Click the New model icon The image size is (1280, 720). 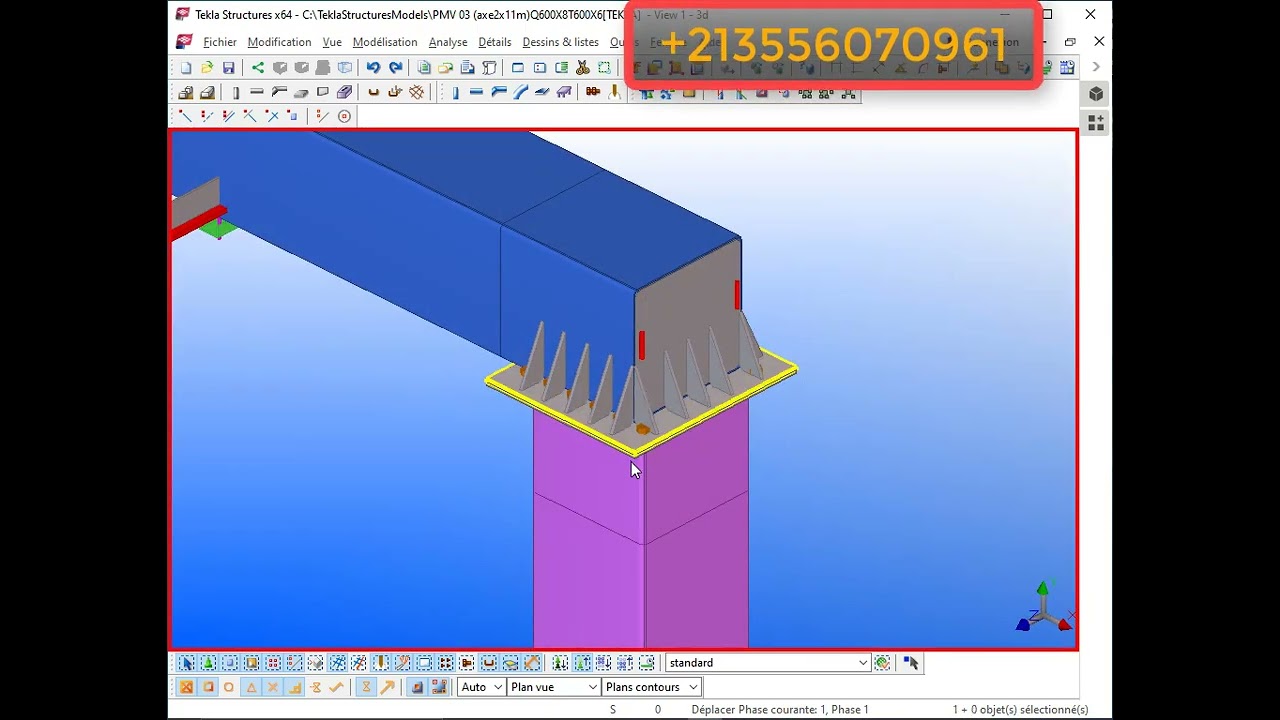pos(186,68)
